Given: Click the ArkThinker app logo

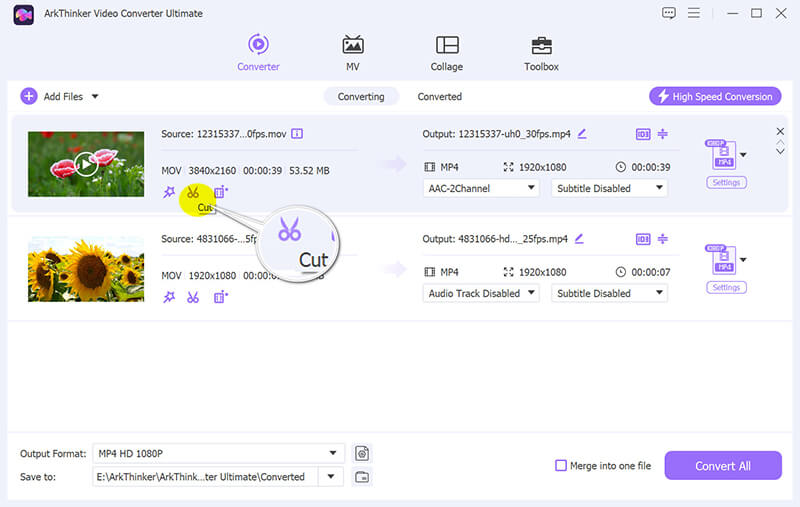Looking at the screenshot, I should 23,14.
